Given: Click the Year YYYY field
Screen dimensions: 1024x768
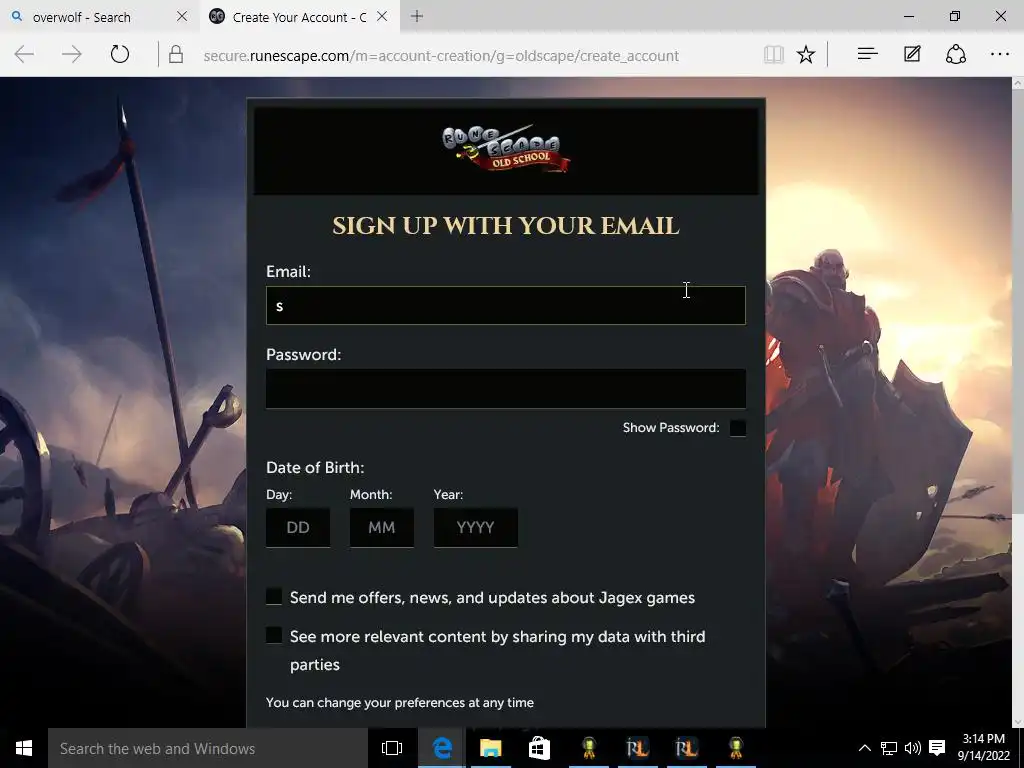Looking at the screenshot, I should pyautogui.click(x=475, y=527).
